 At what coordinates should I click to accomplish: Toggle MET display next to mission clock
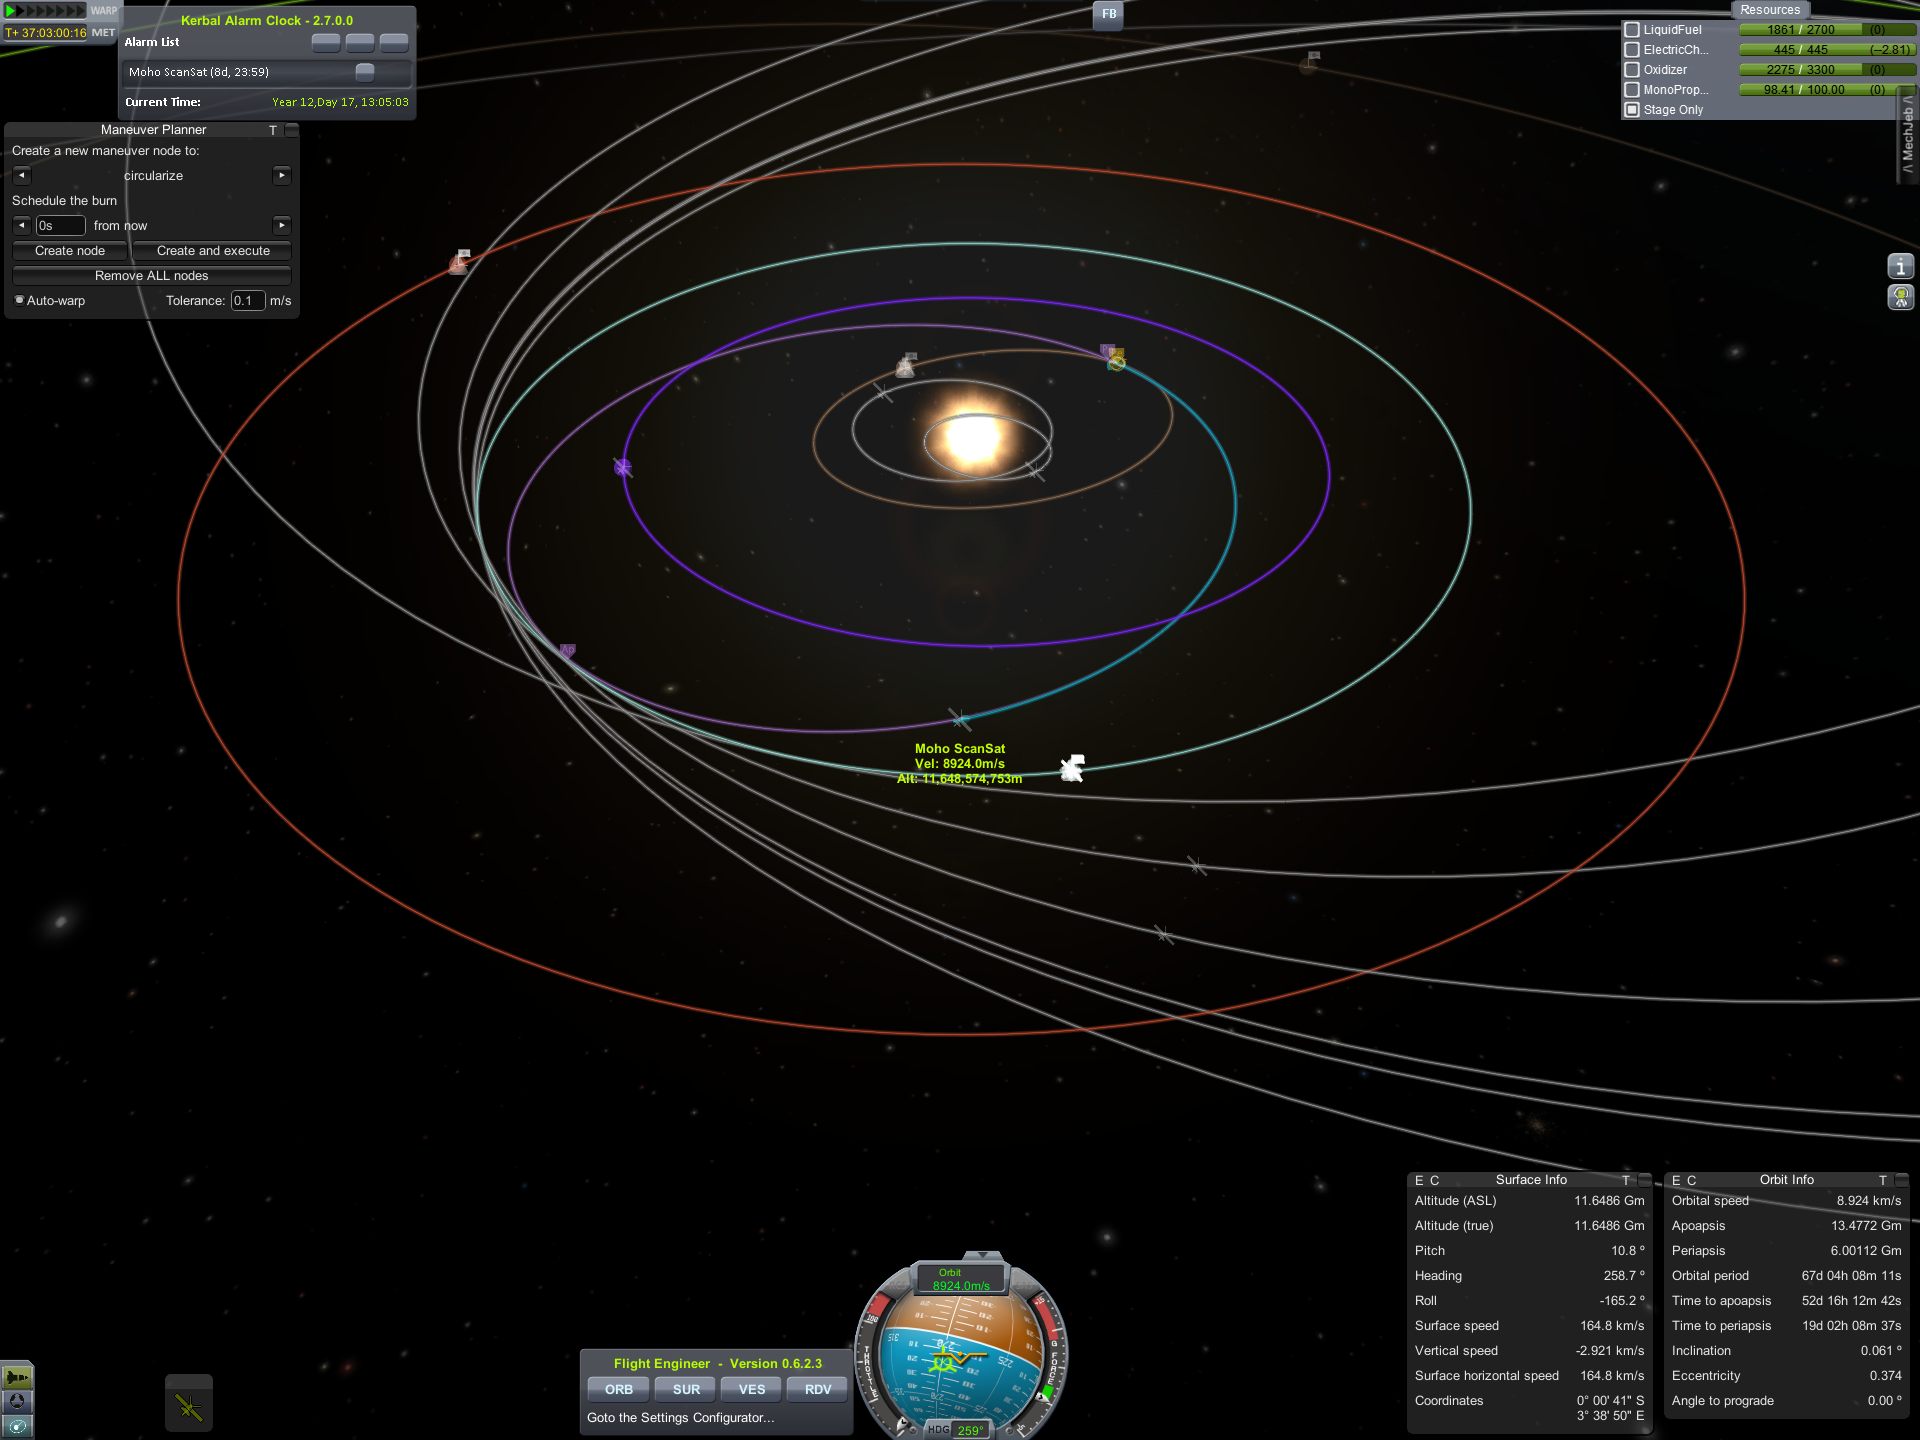103,32
